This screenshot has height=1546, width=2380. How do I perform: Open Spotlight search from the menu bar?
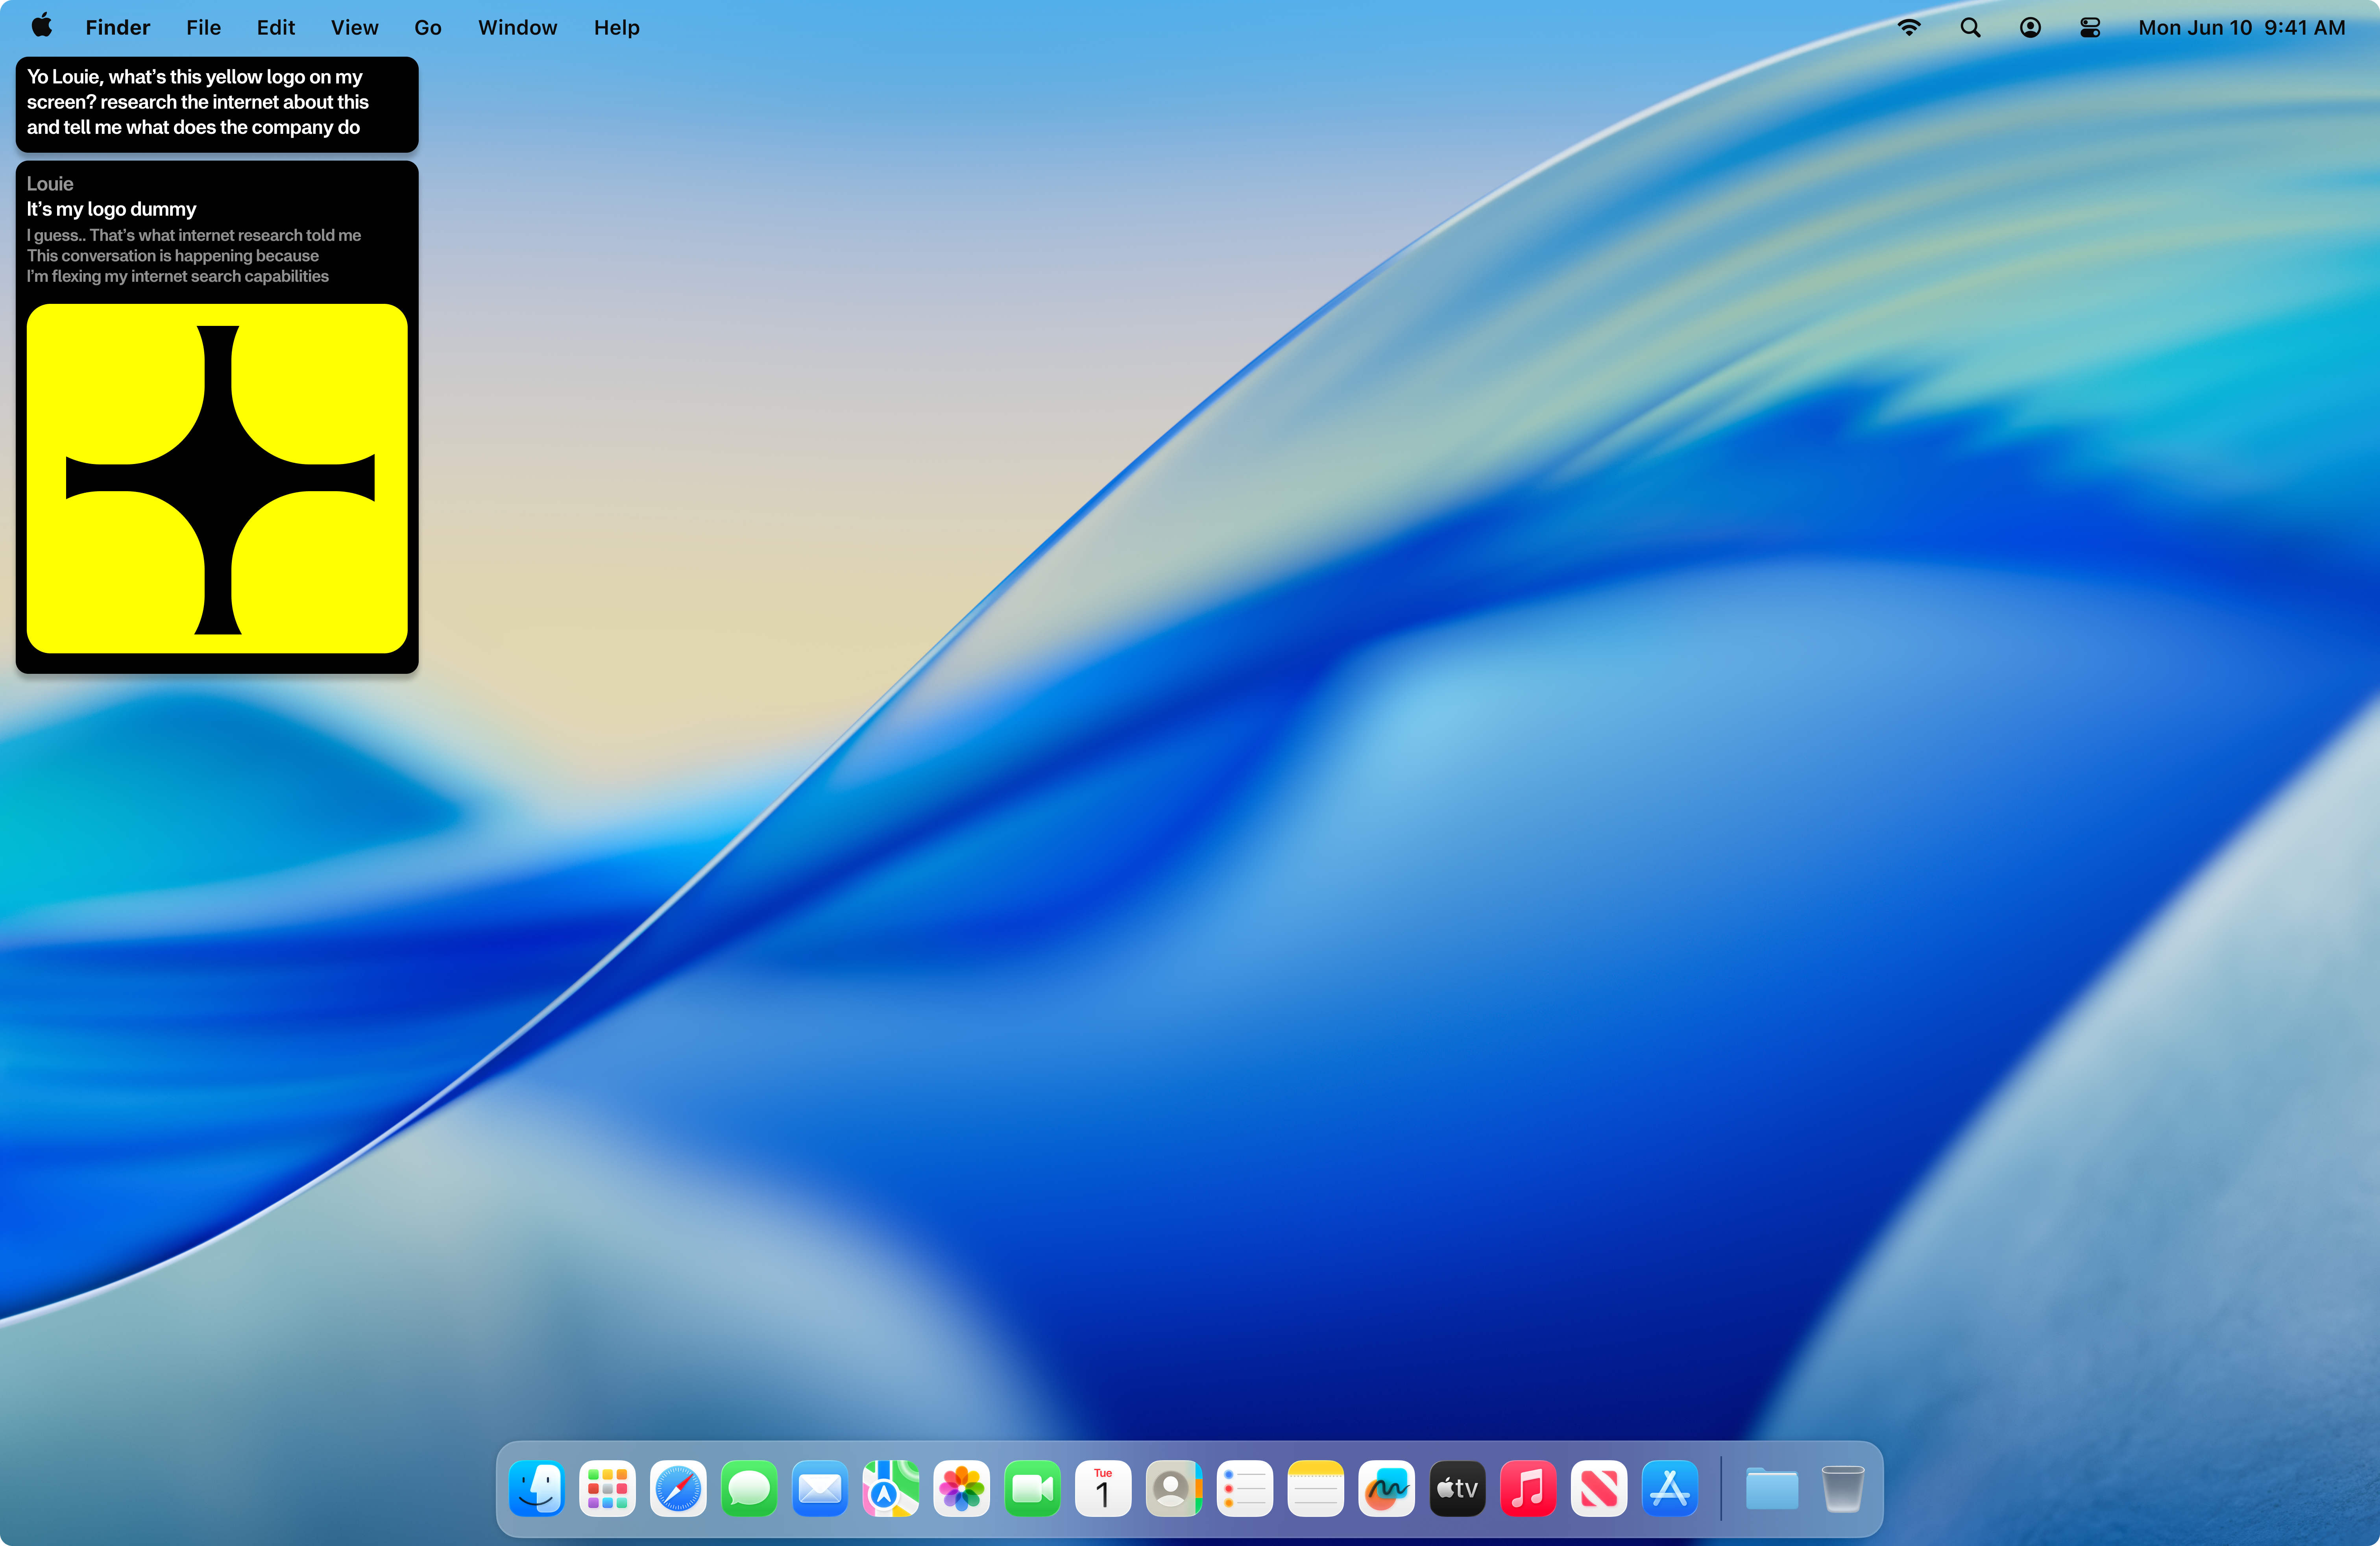(1970, 28)
